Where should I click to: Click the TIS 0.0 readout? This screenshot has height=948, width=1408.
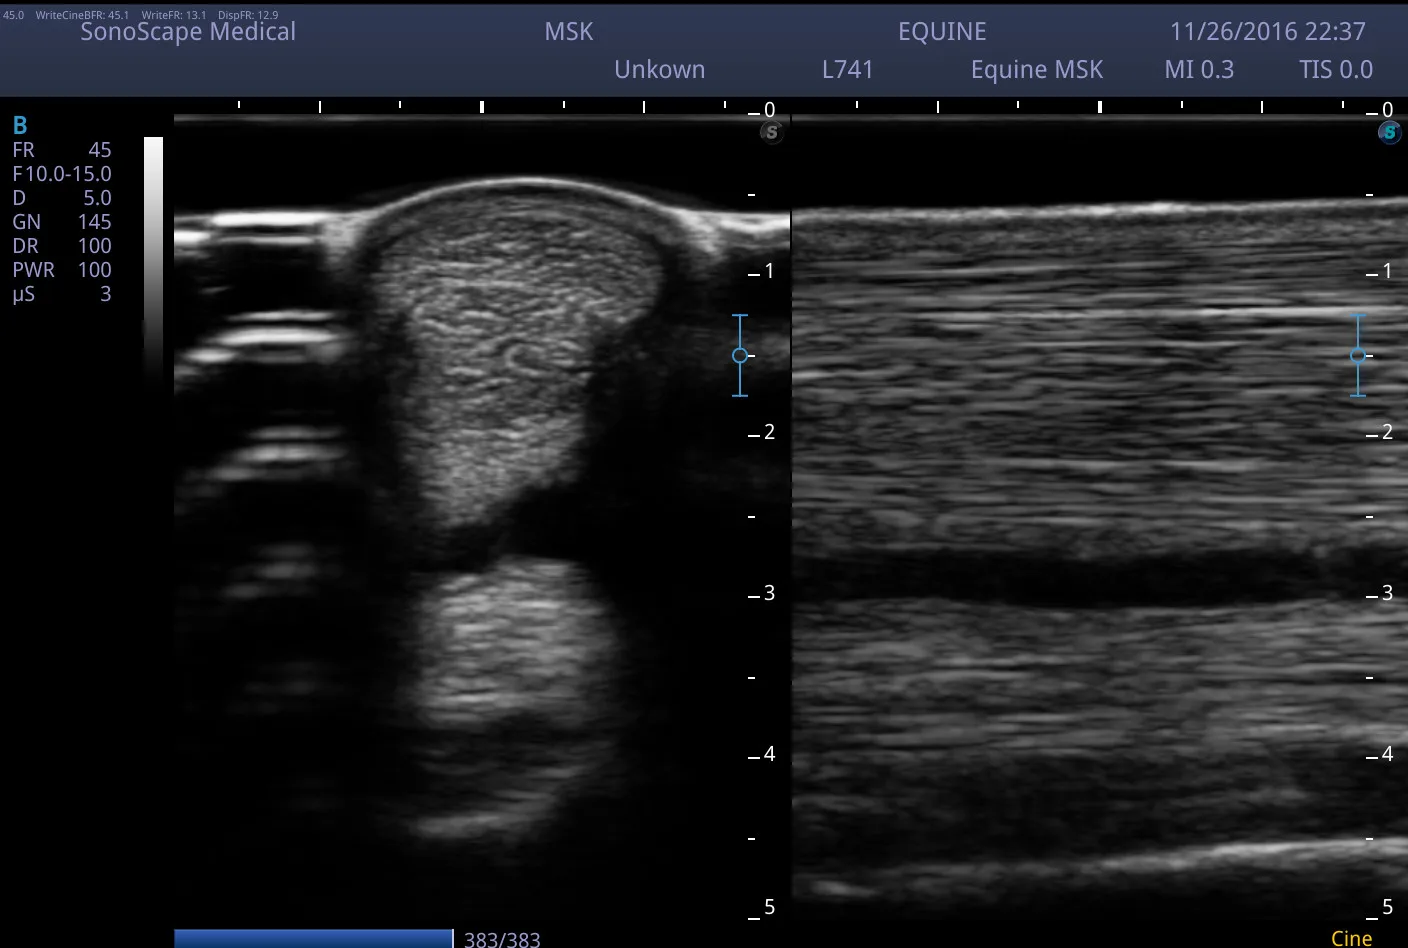1336,70
